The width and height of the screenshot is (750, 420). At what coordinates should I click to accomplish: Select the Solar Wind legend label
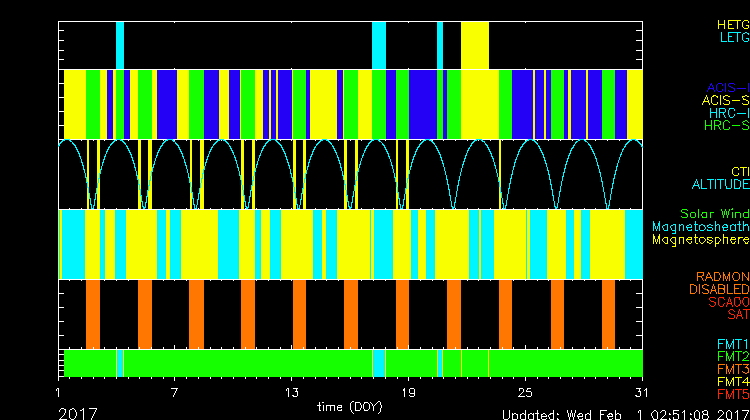pos(714,214)
